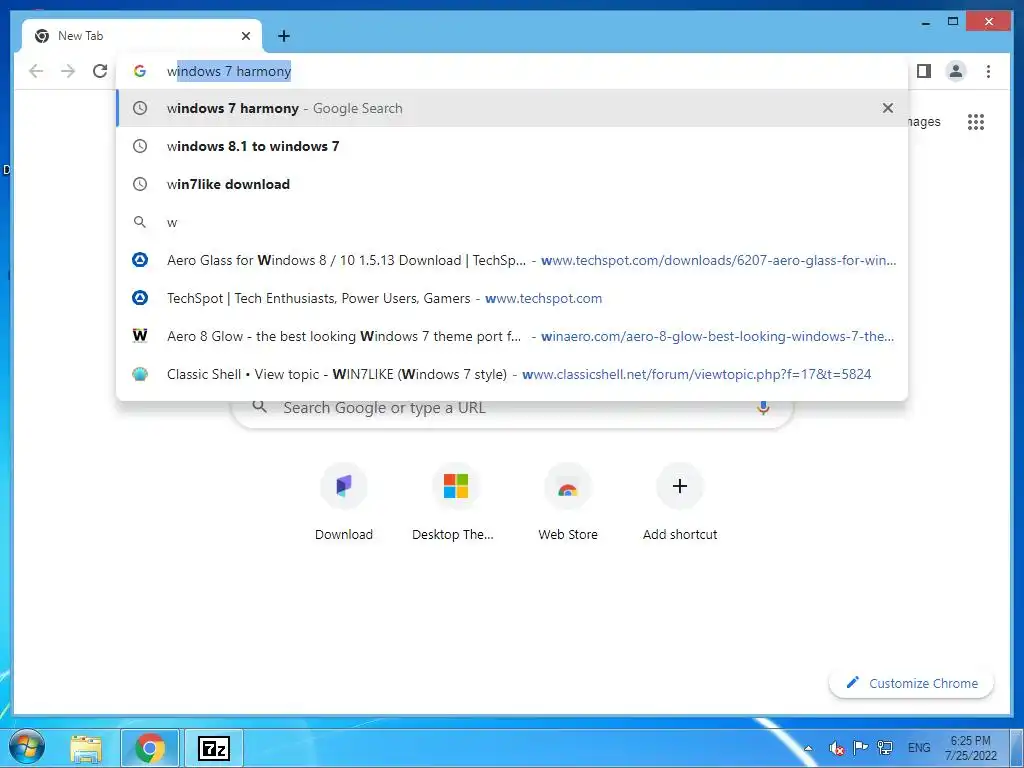Open a new tab with the plus button

coord(283,36)
